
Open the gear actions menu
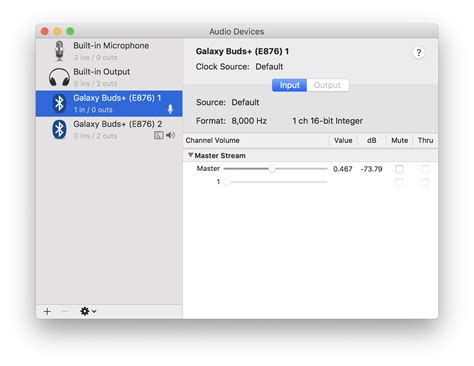click(88, 311)
